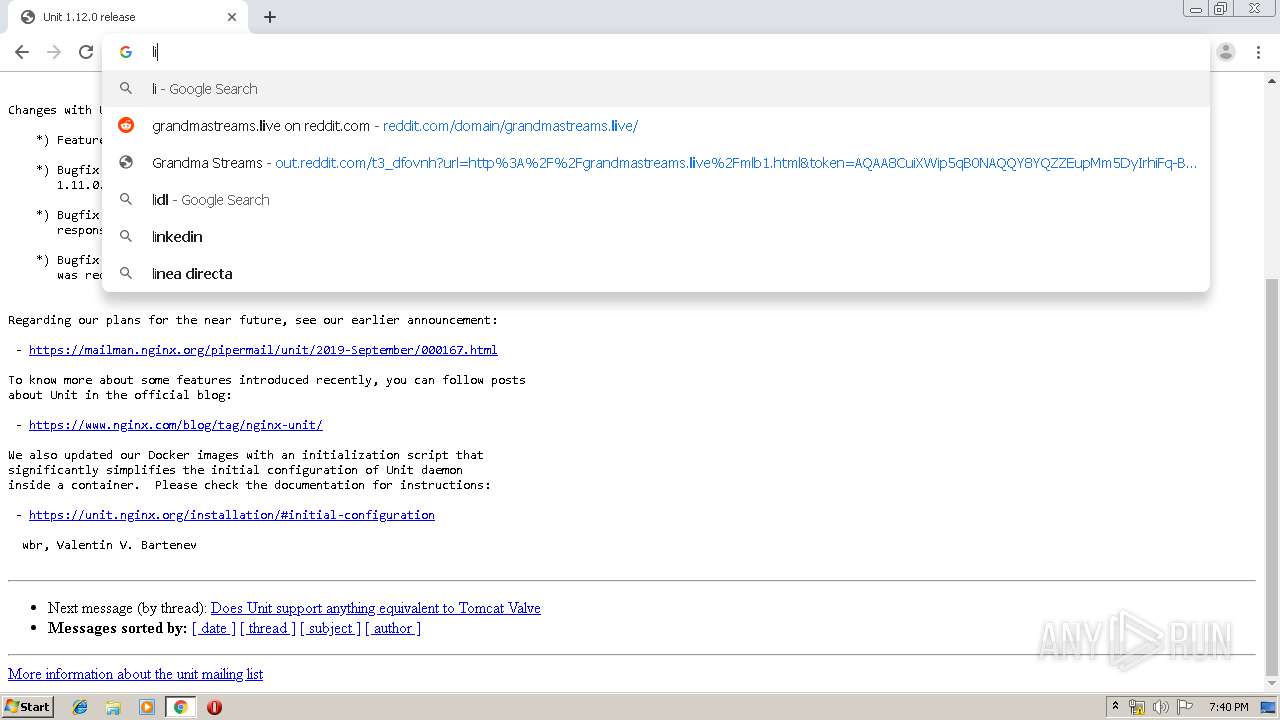The image size is (1280, 720).
Task: Select the linea directa suggestion
Action: (656, 274)
